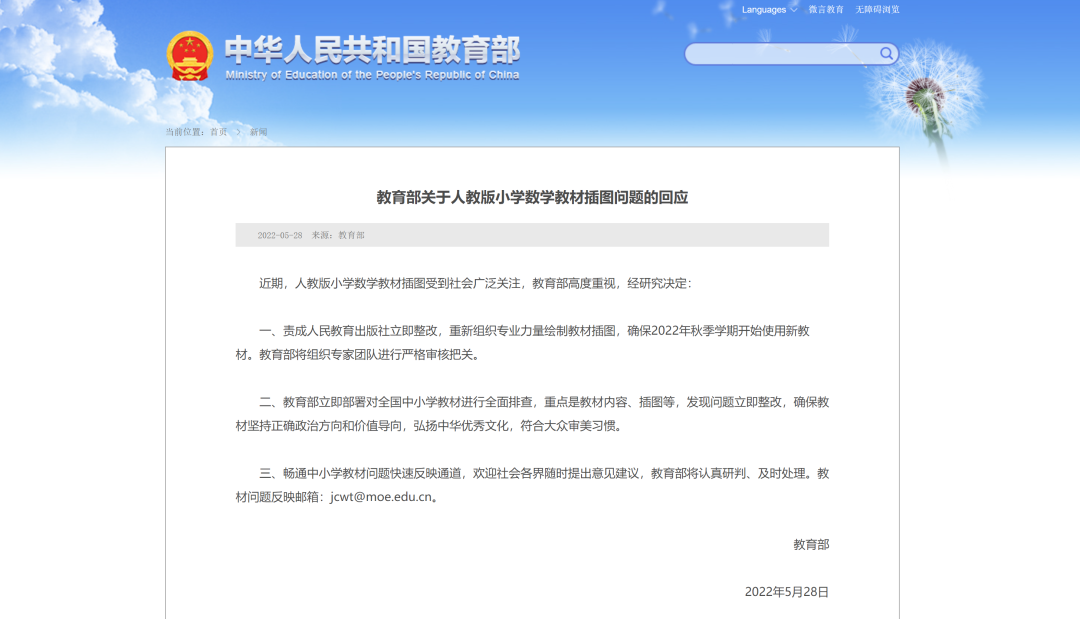The height and width of the screenshot is (619, 1080).
Task: Click the paragraph beginning 二、教育部立即部署
Action: coord(532,414)
